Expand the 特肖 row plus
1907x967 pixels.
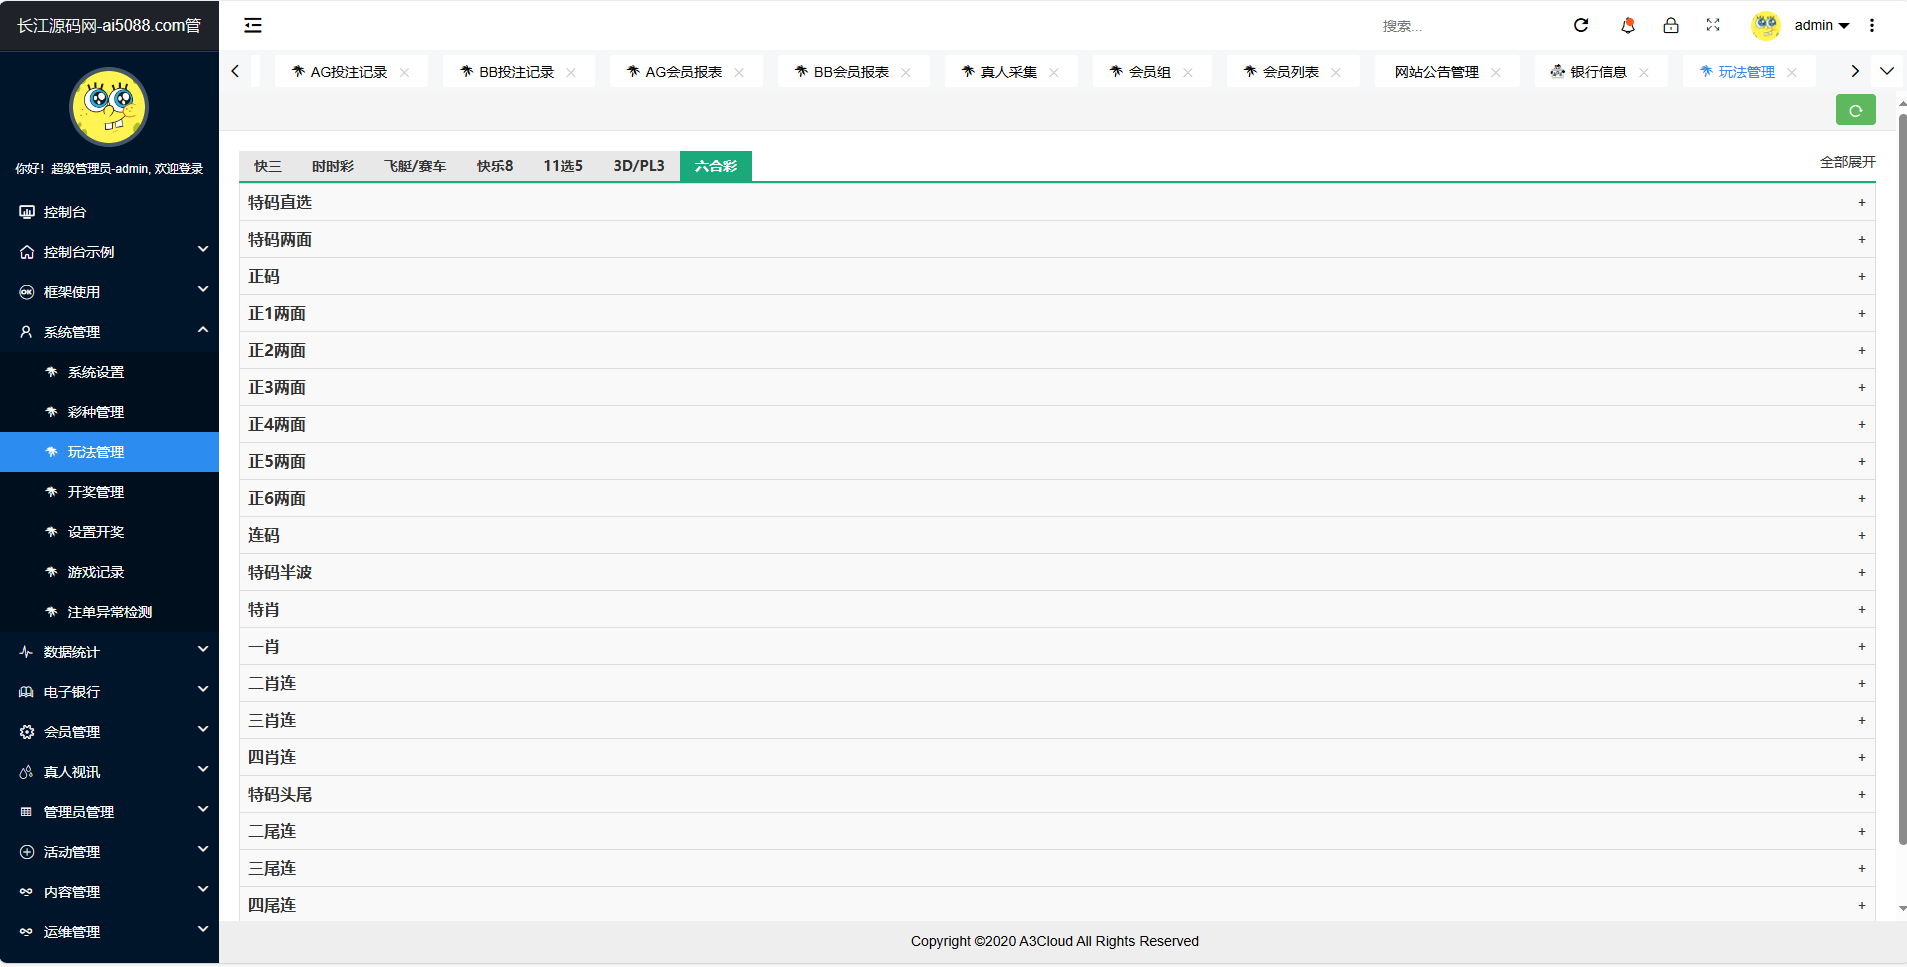pyautogui.click(x=1862, y=609)
